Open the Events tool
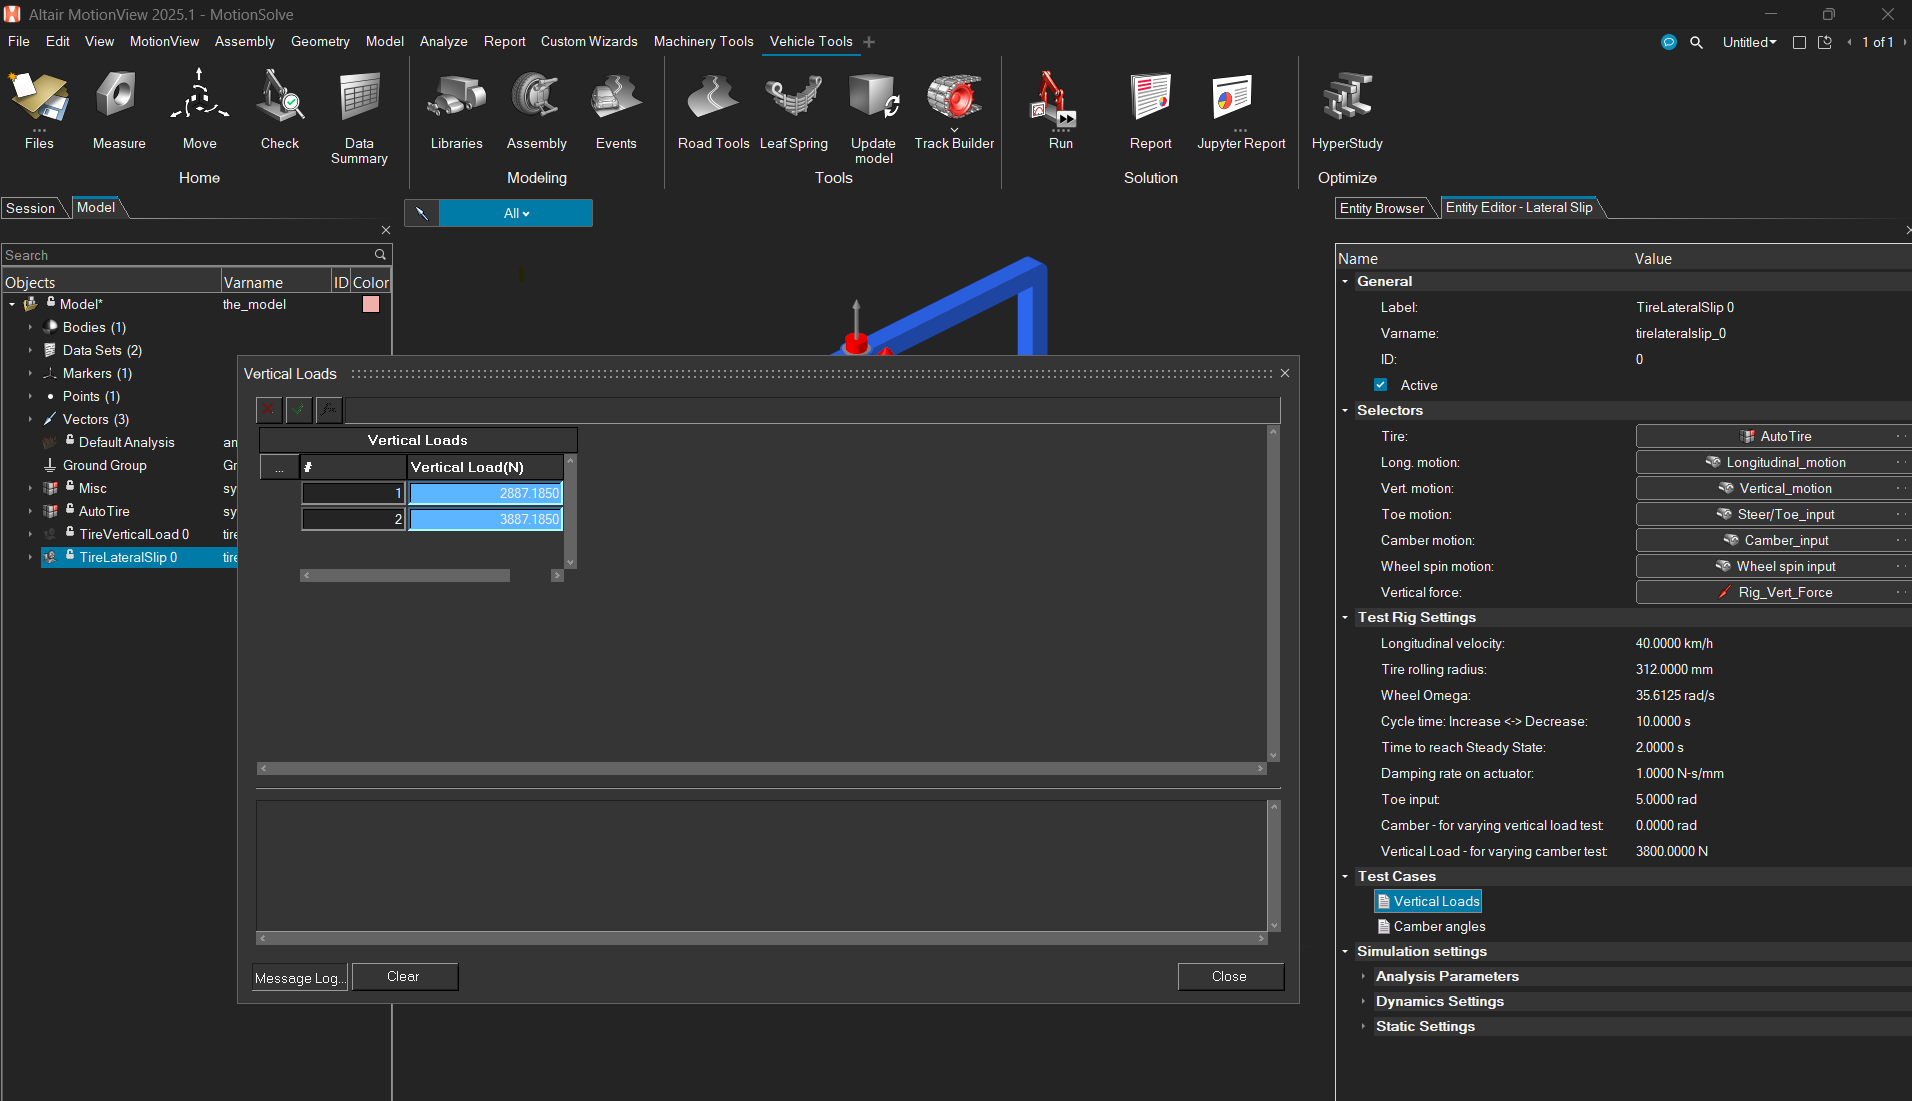Image resolution: width=1912 pixels, height=1101 pixels. [x=616, y=110]
